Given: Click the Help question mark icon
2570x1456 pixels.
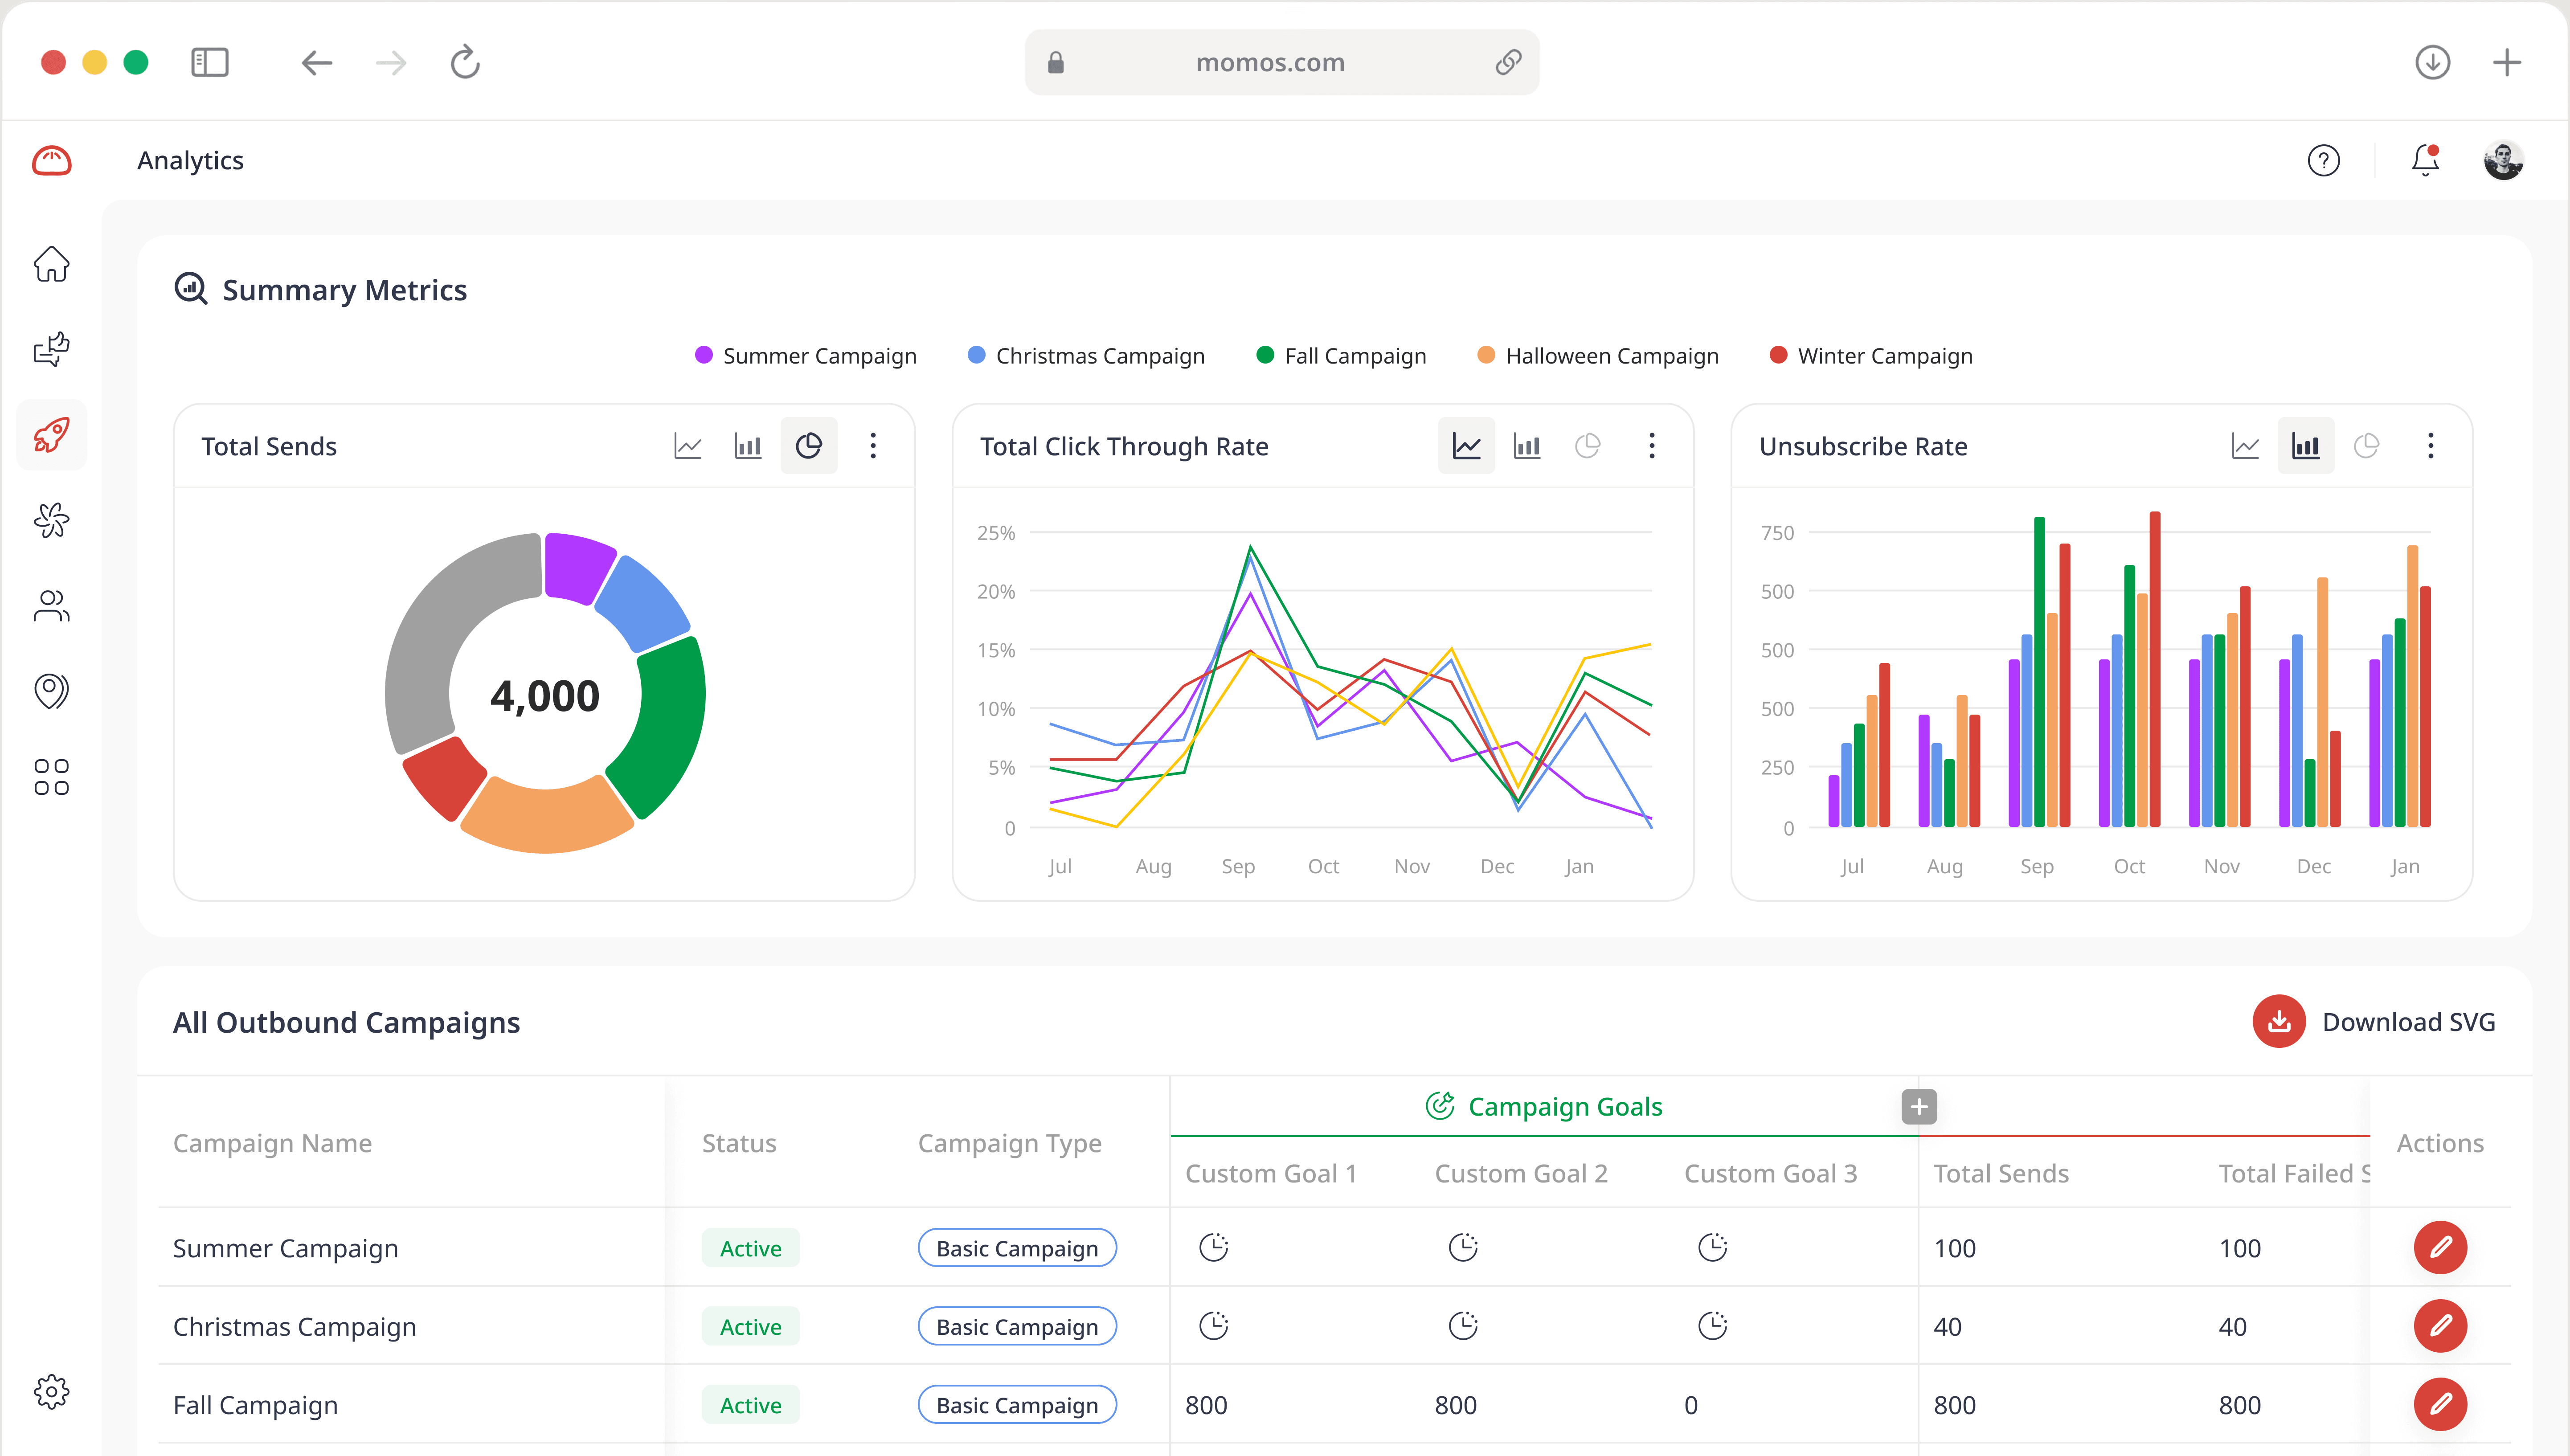Looking at the screenshot, I should pyautogui.click(x=2324, y=160).
